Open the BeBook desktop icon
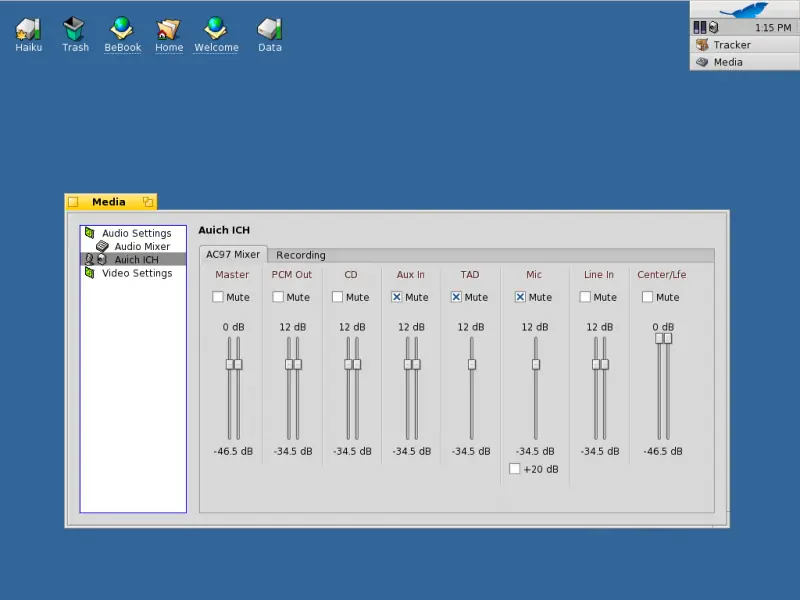Screen dimensions: 800x600 click(122, 35)
